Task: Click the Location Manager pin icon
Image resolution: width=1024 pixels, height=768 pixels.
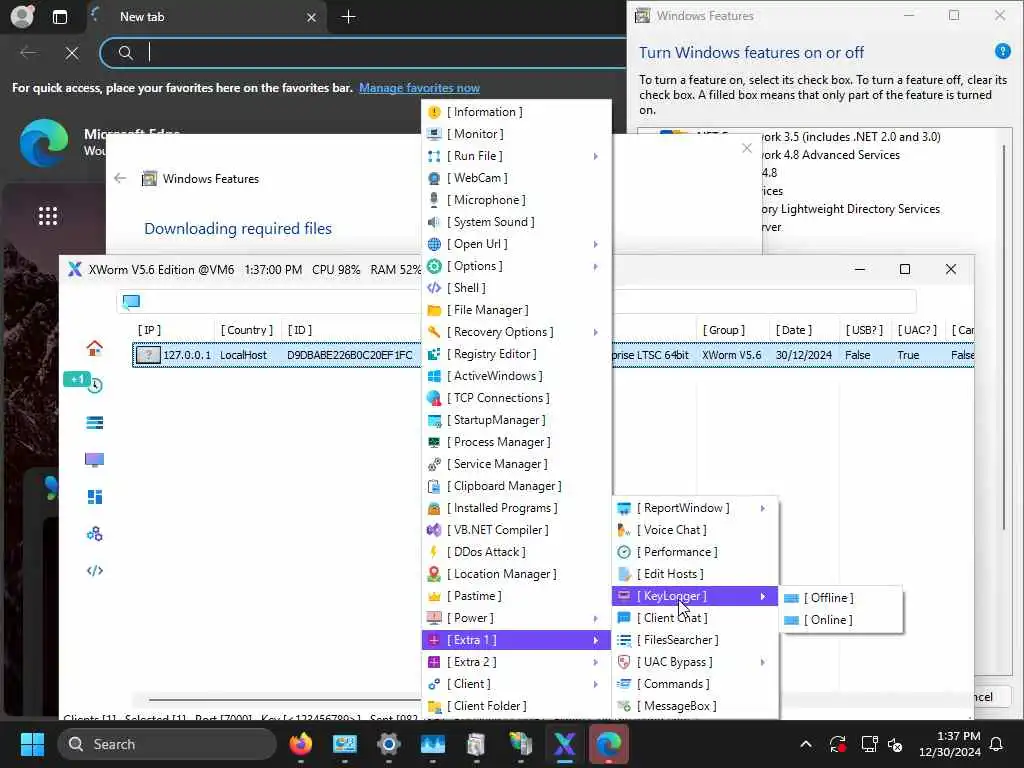Action: (434, 575)
